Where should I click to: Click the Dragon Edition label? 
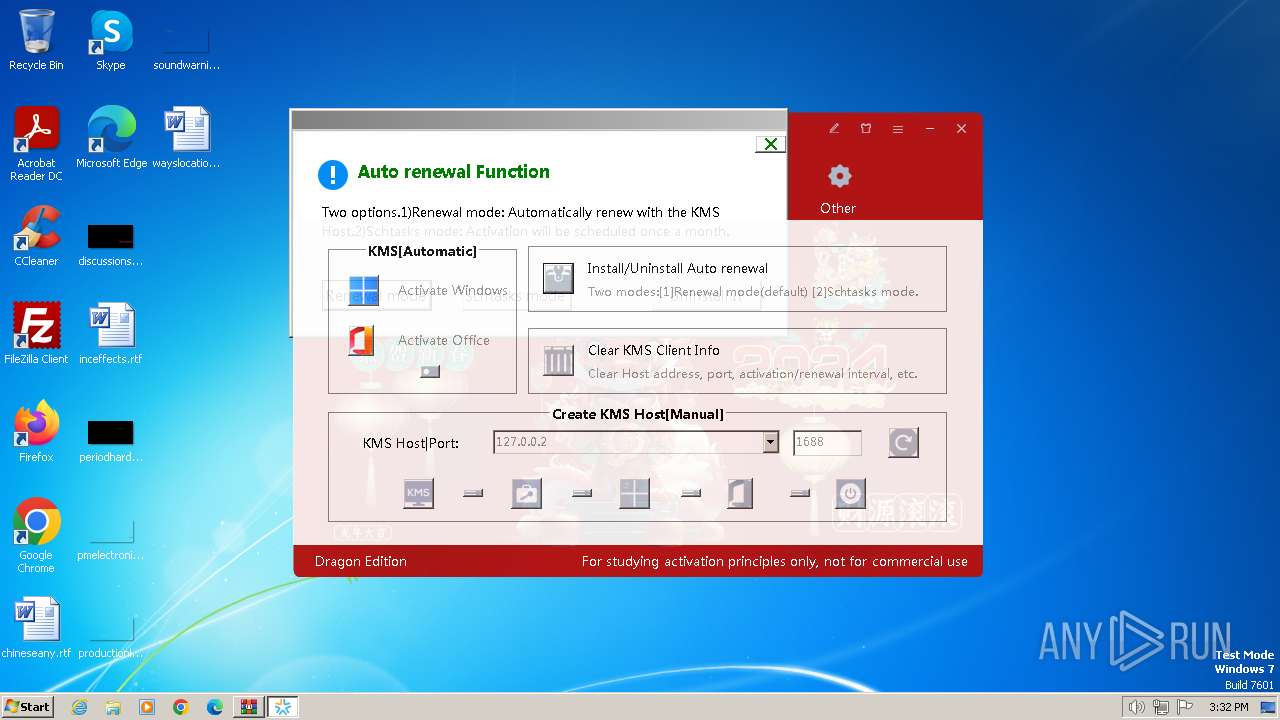[x=360, y=561]
